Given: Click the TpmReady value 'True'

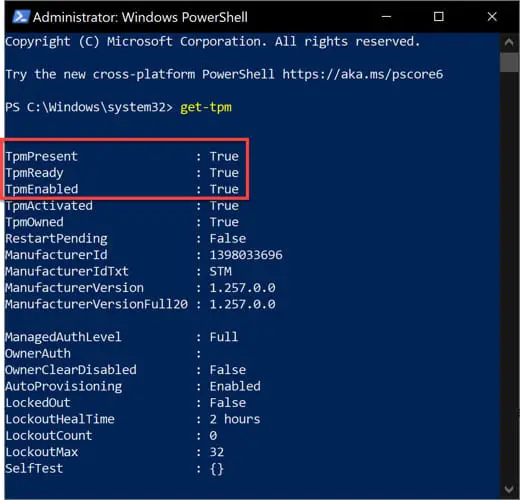Looking at the screenshot, I should pyautogui.click(x=224, y=173).
